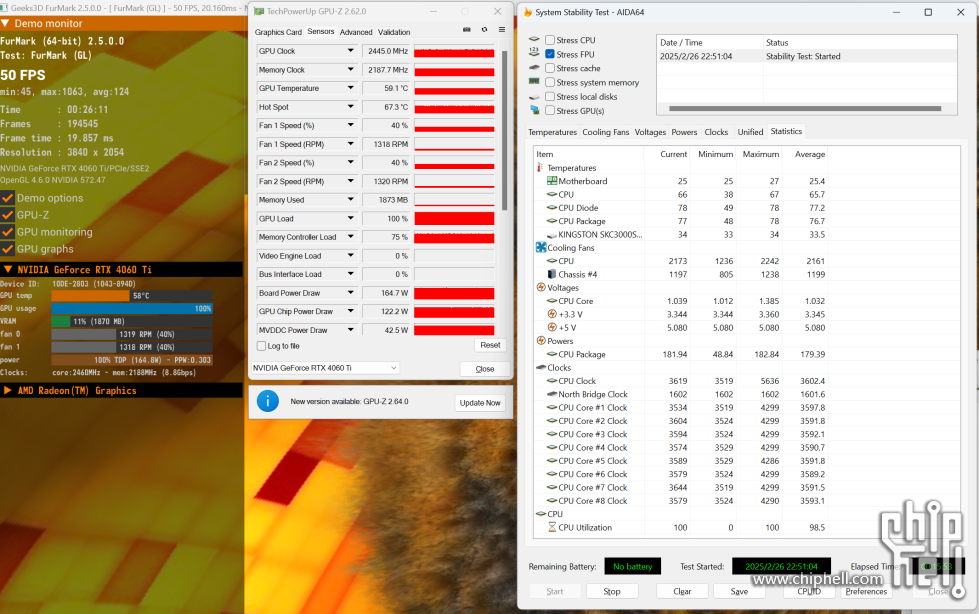Collapse the FurMark Demo monitor panel
Screen dimensions: 979x614
(6, 23)
